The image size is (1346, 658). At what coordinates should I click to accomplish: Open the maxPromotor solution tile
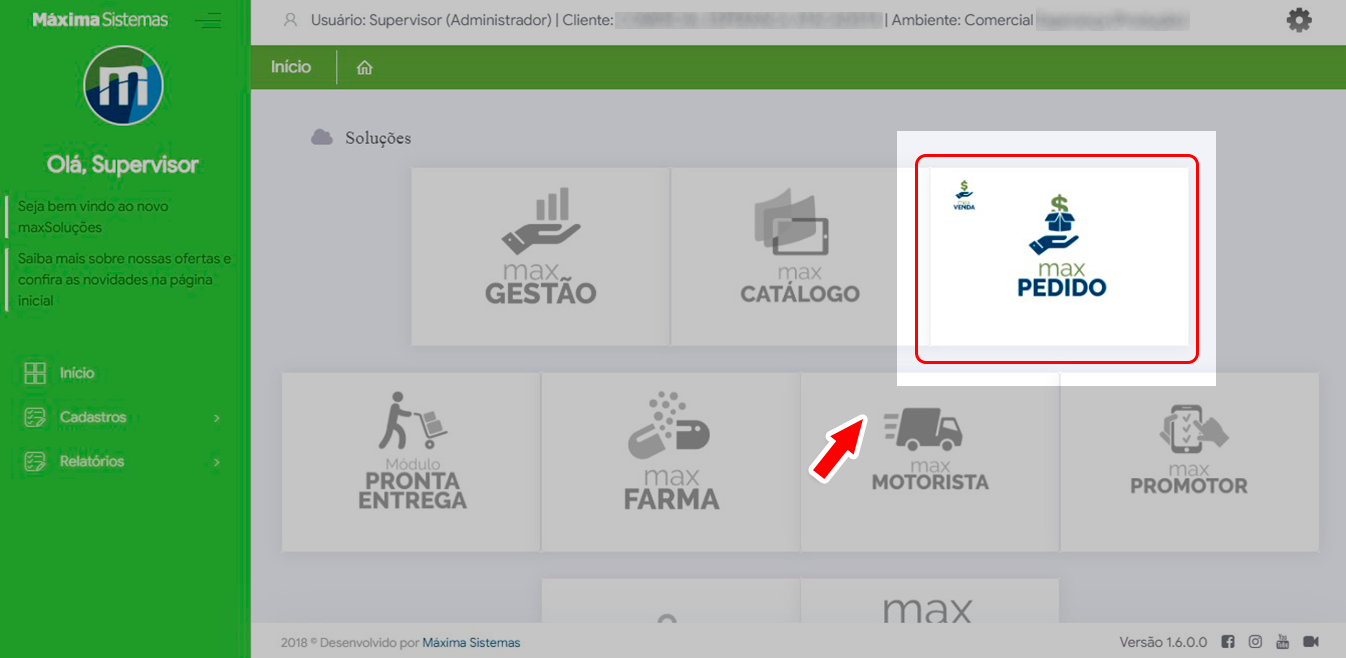click(x=1189, y=462)
